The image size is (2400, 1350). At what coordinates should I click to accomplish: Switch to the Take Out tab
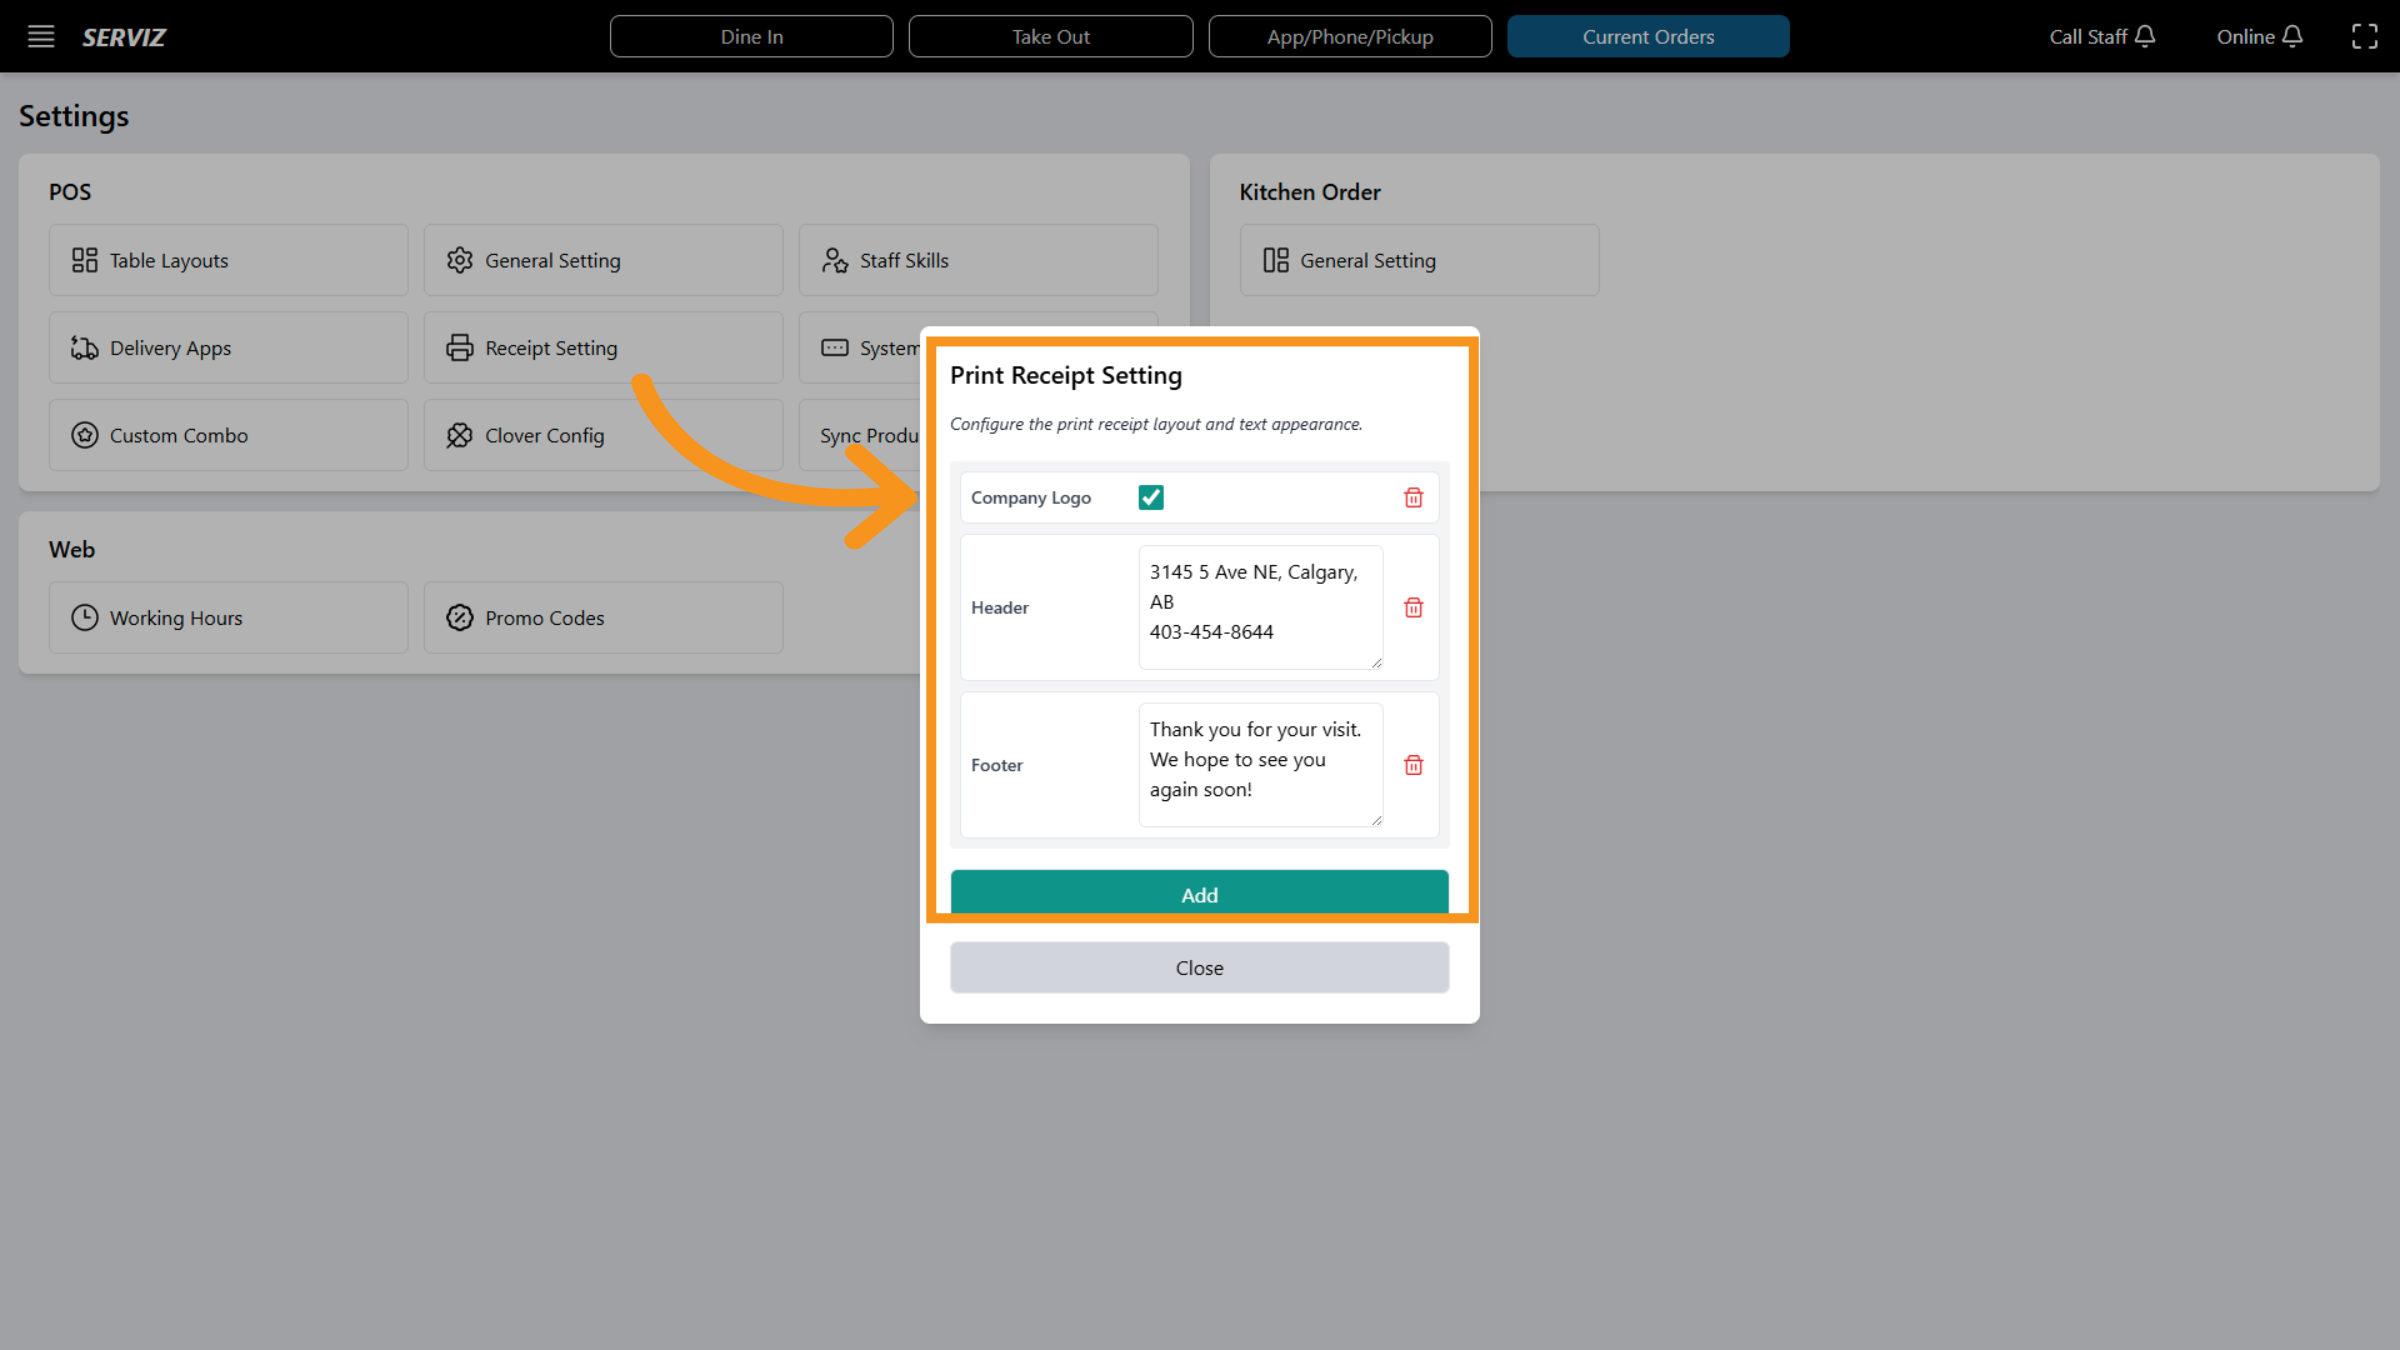1050,36
